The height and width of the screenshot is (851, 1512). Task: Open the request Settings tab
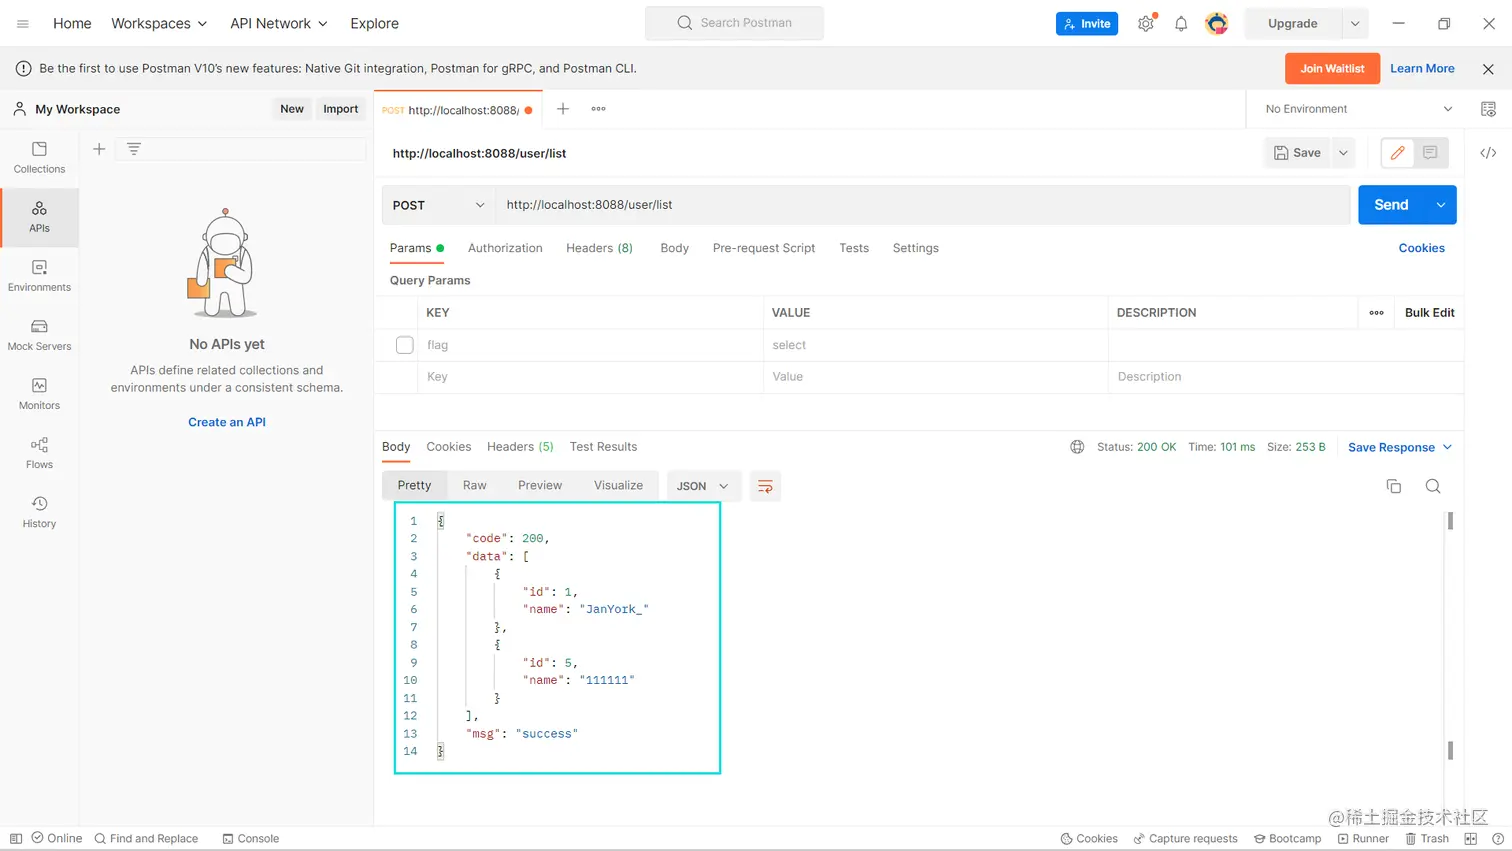point(915,248)
